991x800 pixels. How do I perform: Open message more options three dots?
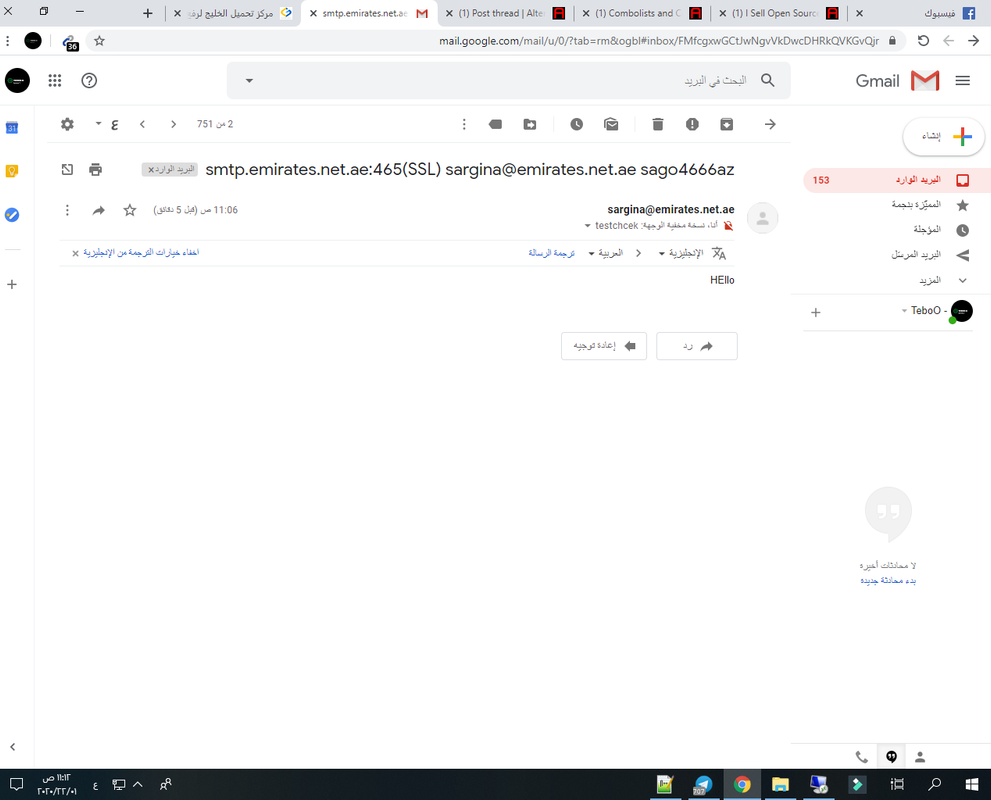tap(67, 210)
